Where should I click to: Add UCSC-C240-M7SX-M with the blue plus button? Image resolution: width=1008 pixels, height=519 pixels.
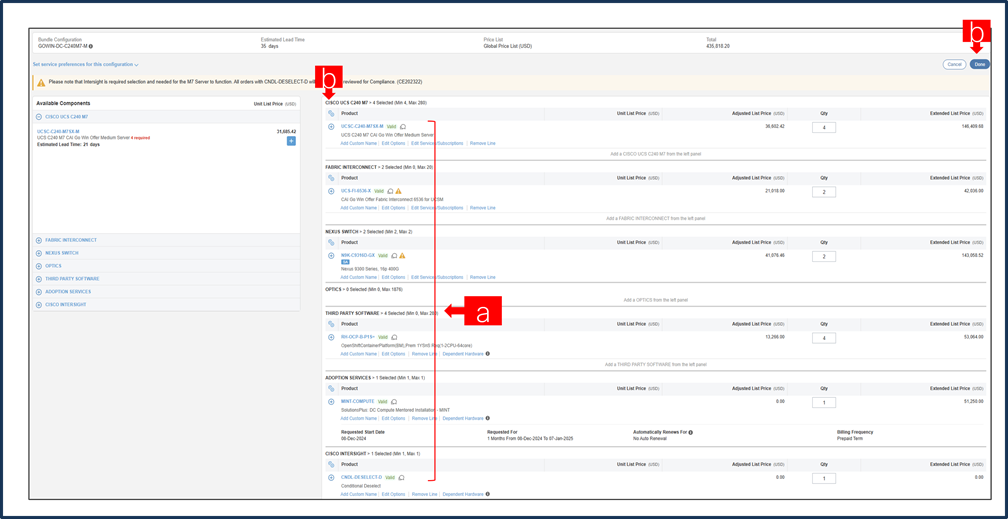click(x=291, y=141)
